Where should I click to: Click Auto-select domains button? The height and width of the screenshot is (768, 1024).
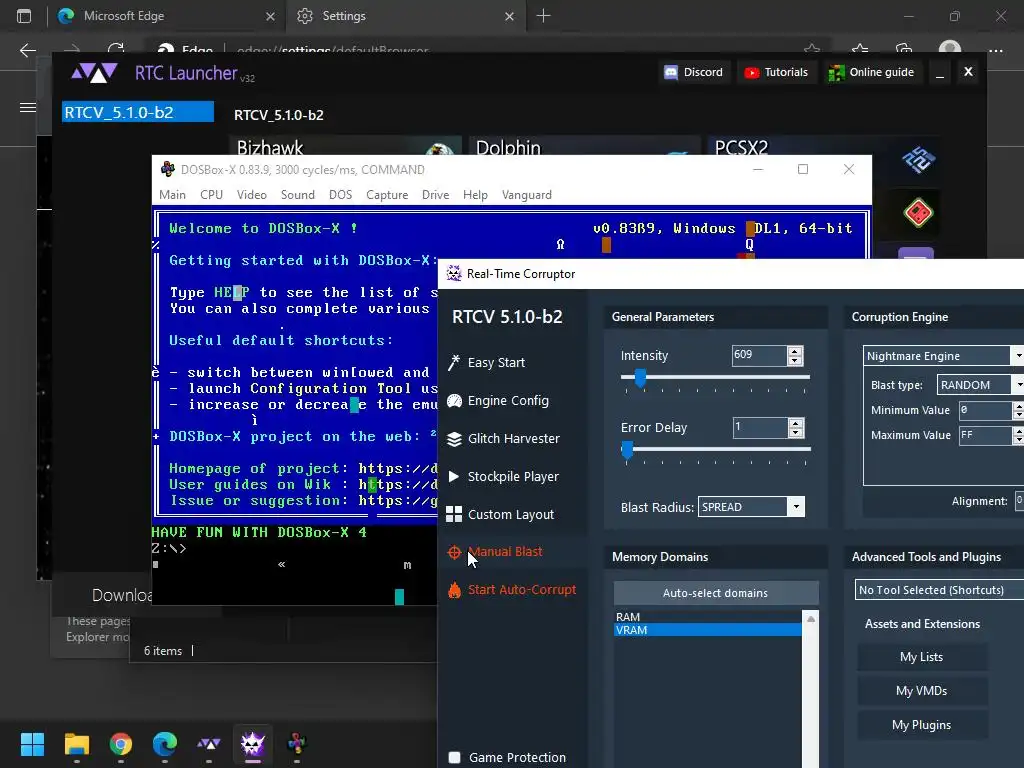[716, 593]
